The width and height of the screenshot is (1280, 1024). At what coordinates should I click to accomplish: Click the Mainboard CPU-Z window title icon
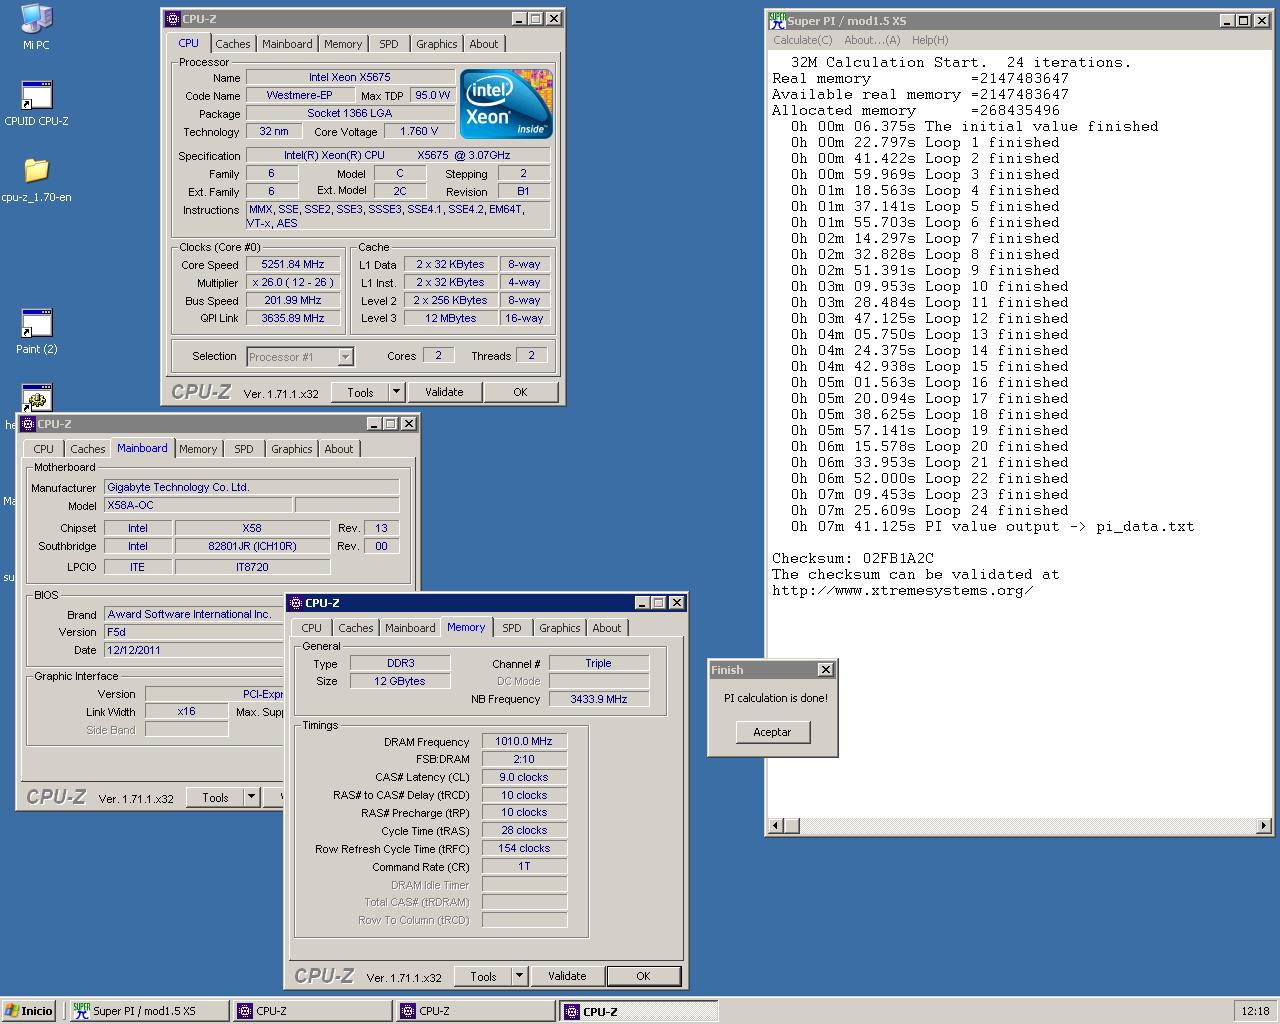pos(28,424)
